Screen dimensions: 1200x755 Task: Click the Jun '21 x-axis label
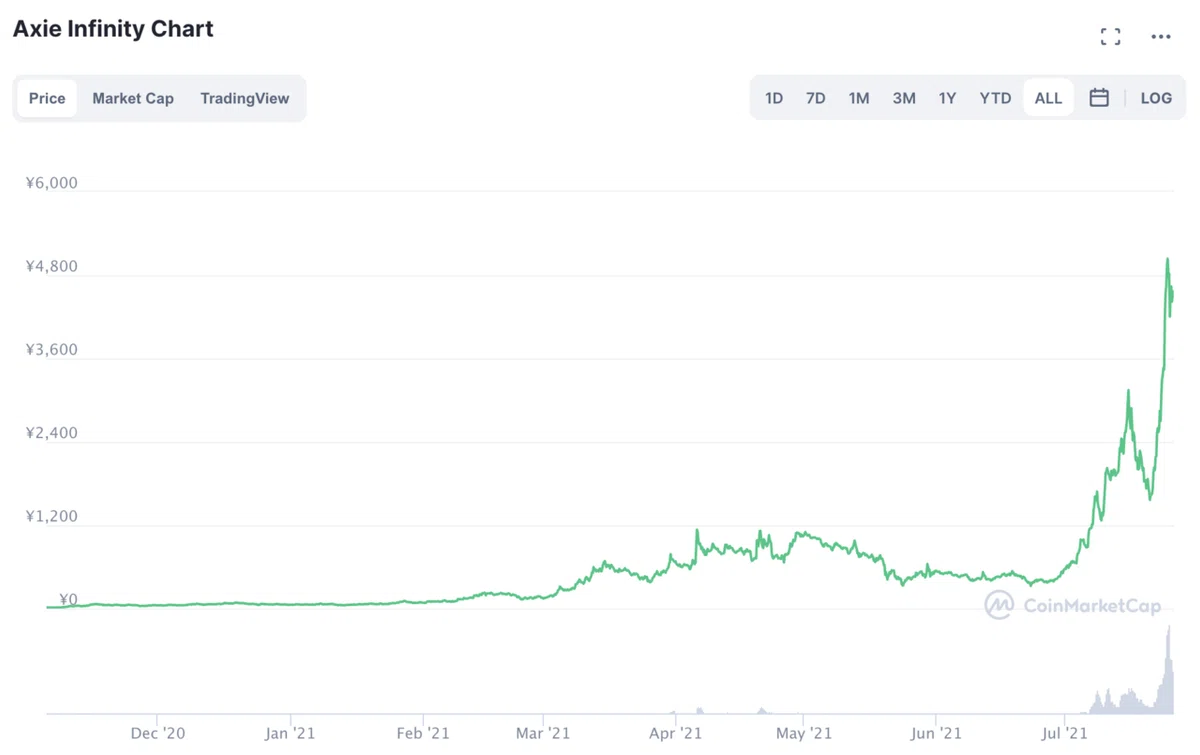[x=936, y=733]
